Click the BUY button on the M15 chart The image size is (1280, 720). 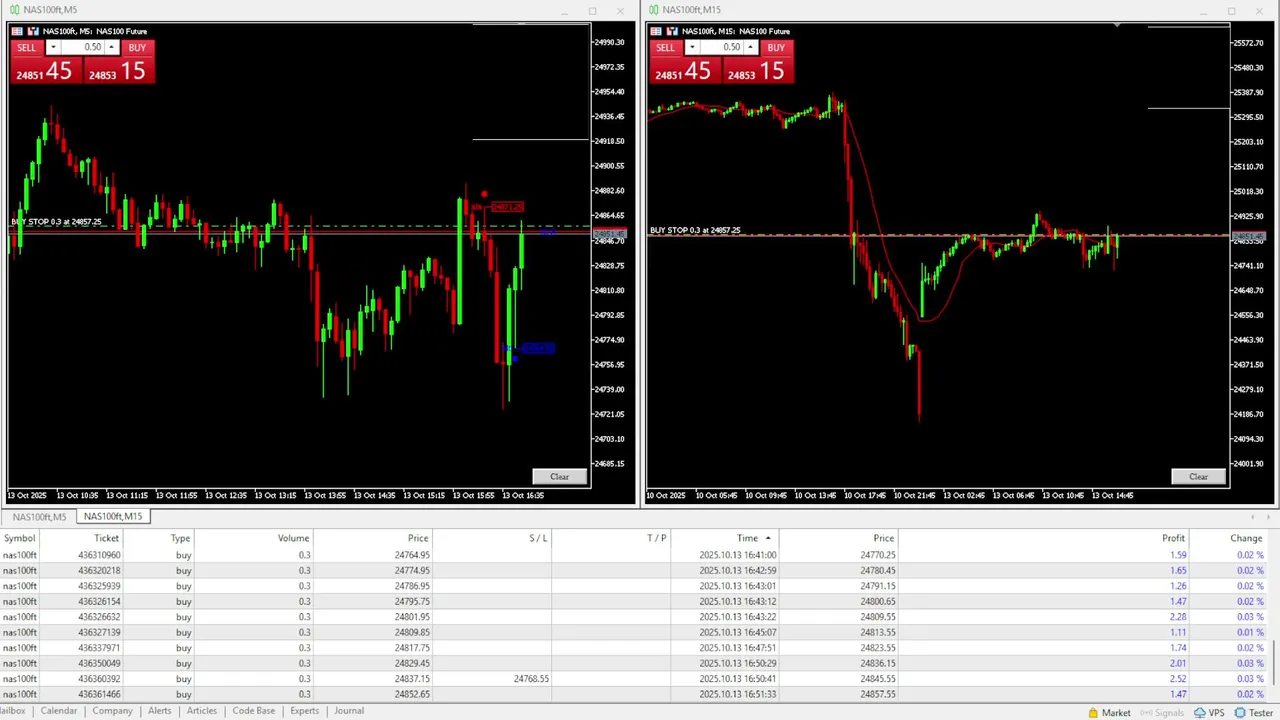tap(776, 47)
